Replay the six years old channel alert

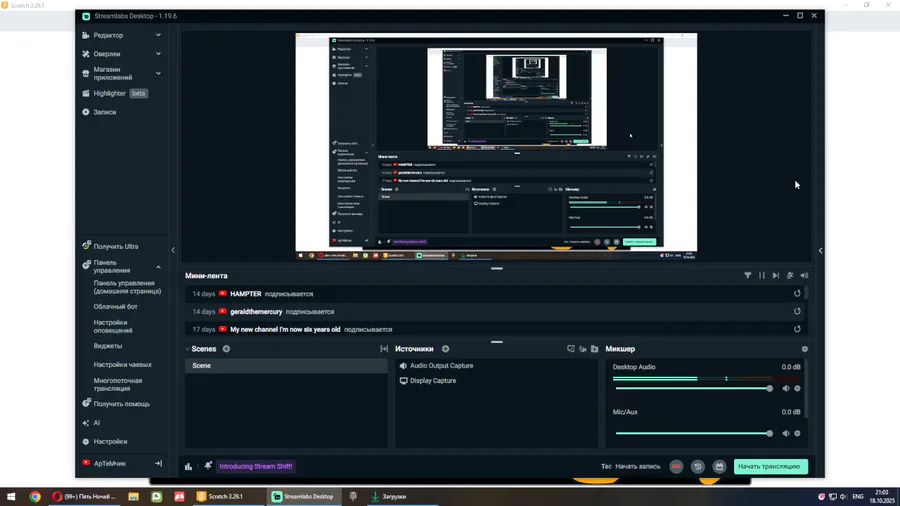click(x=797, y=329)
